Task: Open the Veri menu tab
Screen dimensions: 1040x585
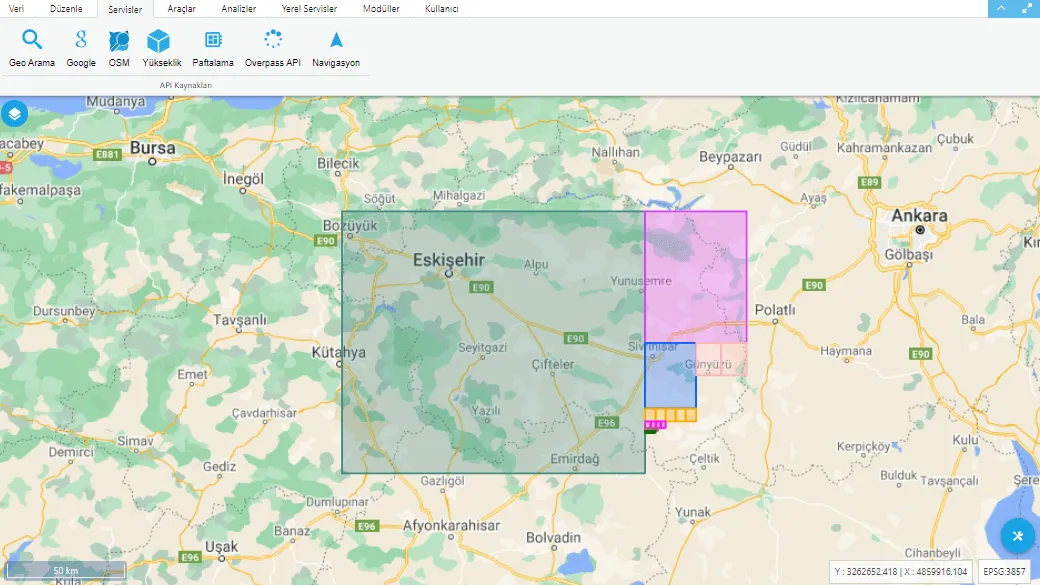Action: 17,9
